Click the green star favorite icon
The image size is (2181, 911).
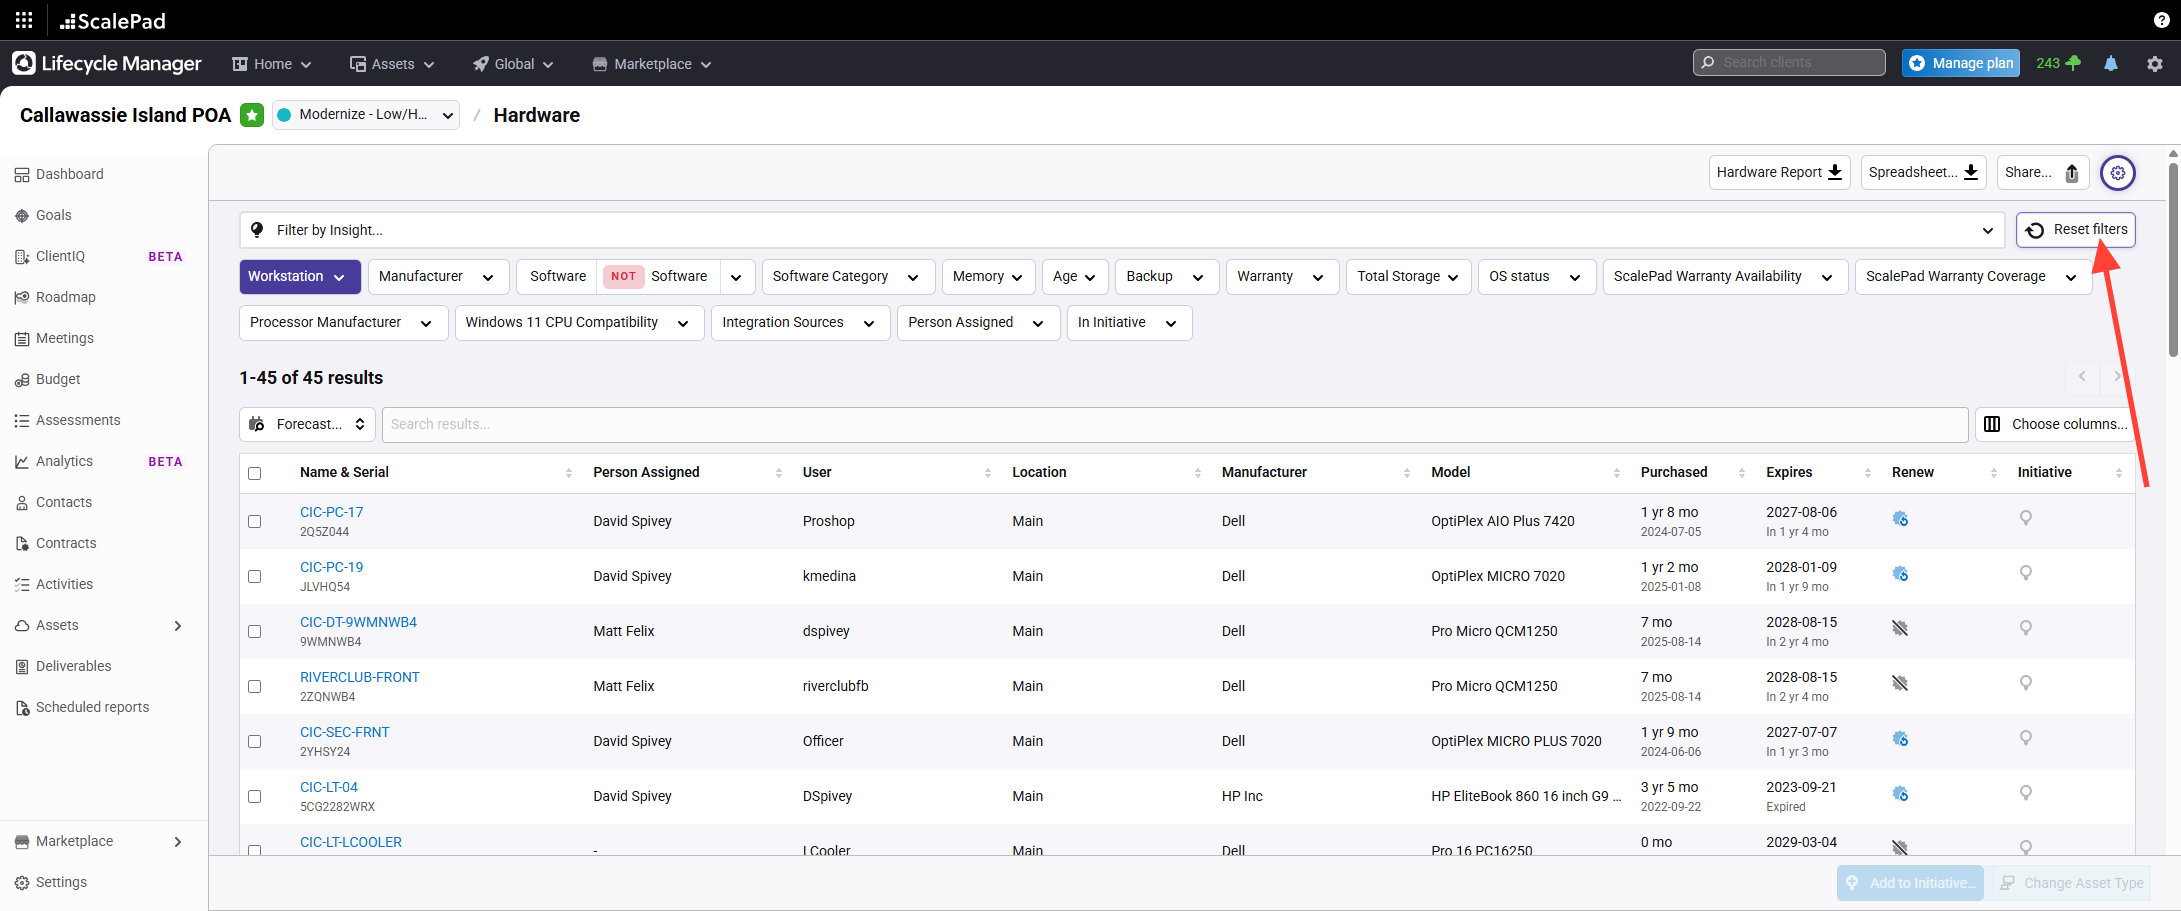252,115
